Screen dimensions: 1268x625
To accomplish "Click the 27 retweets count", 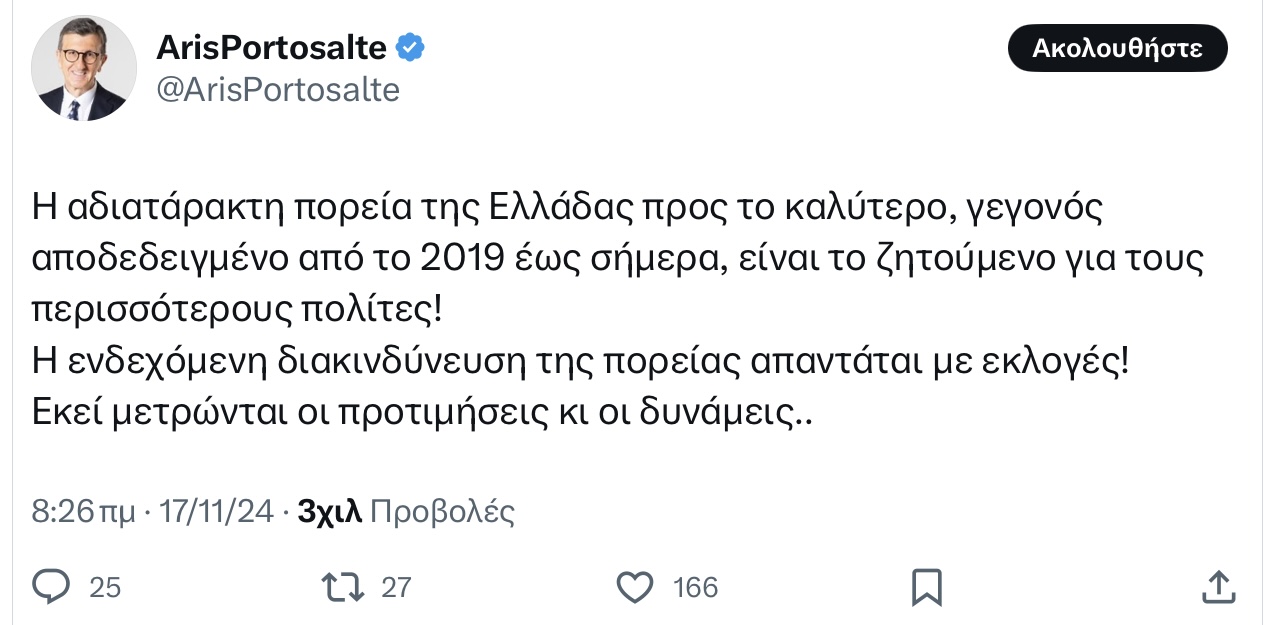I will click(x=396, y=587).
